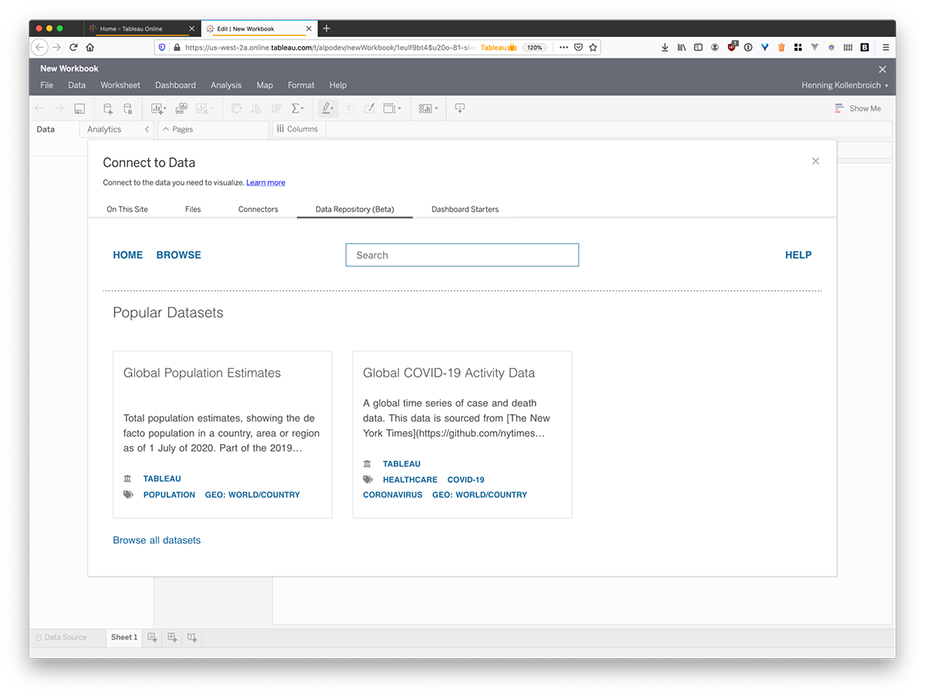Click the BROWSE link
The image size is (925, 697).
coord(179,255)
